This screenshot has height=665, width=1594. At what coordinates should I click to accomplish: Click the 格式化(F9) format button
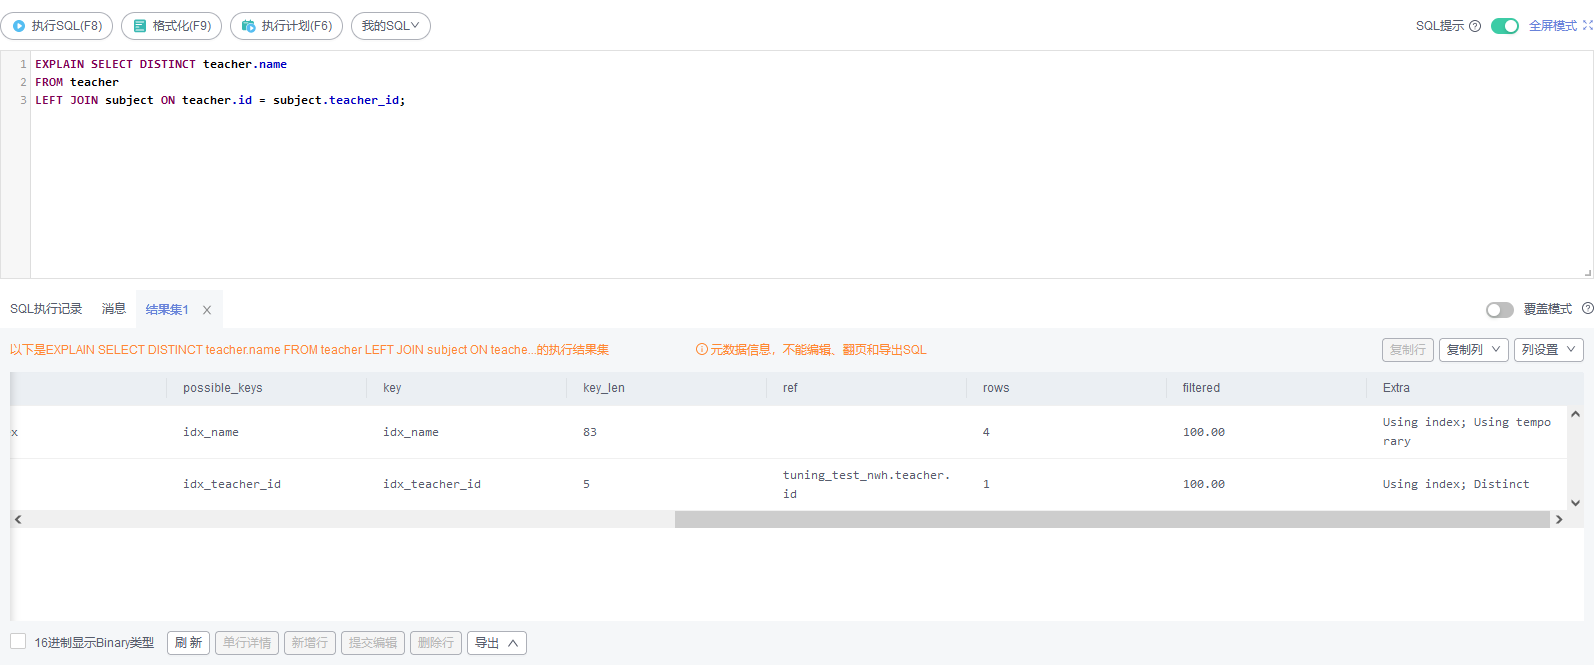(171, 26)
